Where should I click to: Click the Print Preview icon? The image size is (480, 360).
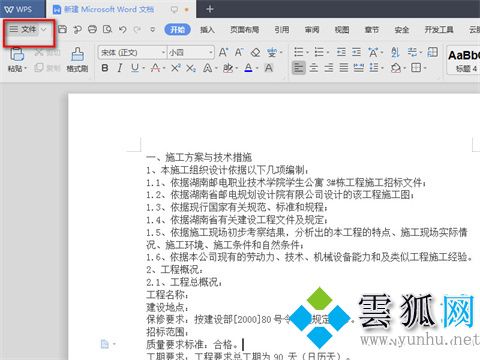coord(107,29)
